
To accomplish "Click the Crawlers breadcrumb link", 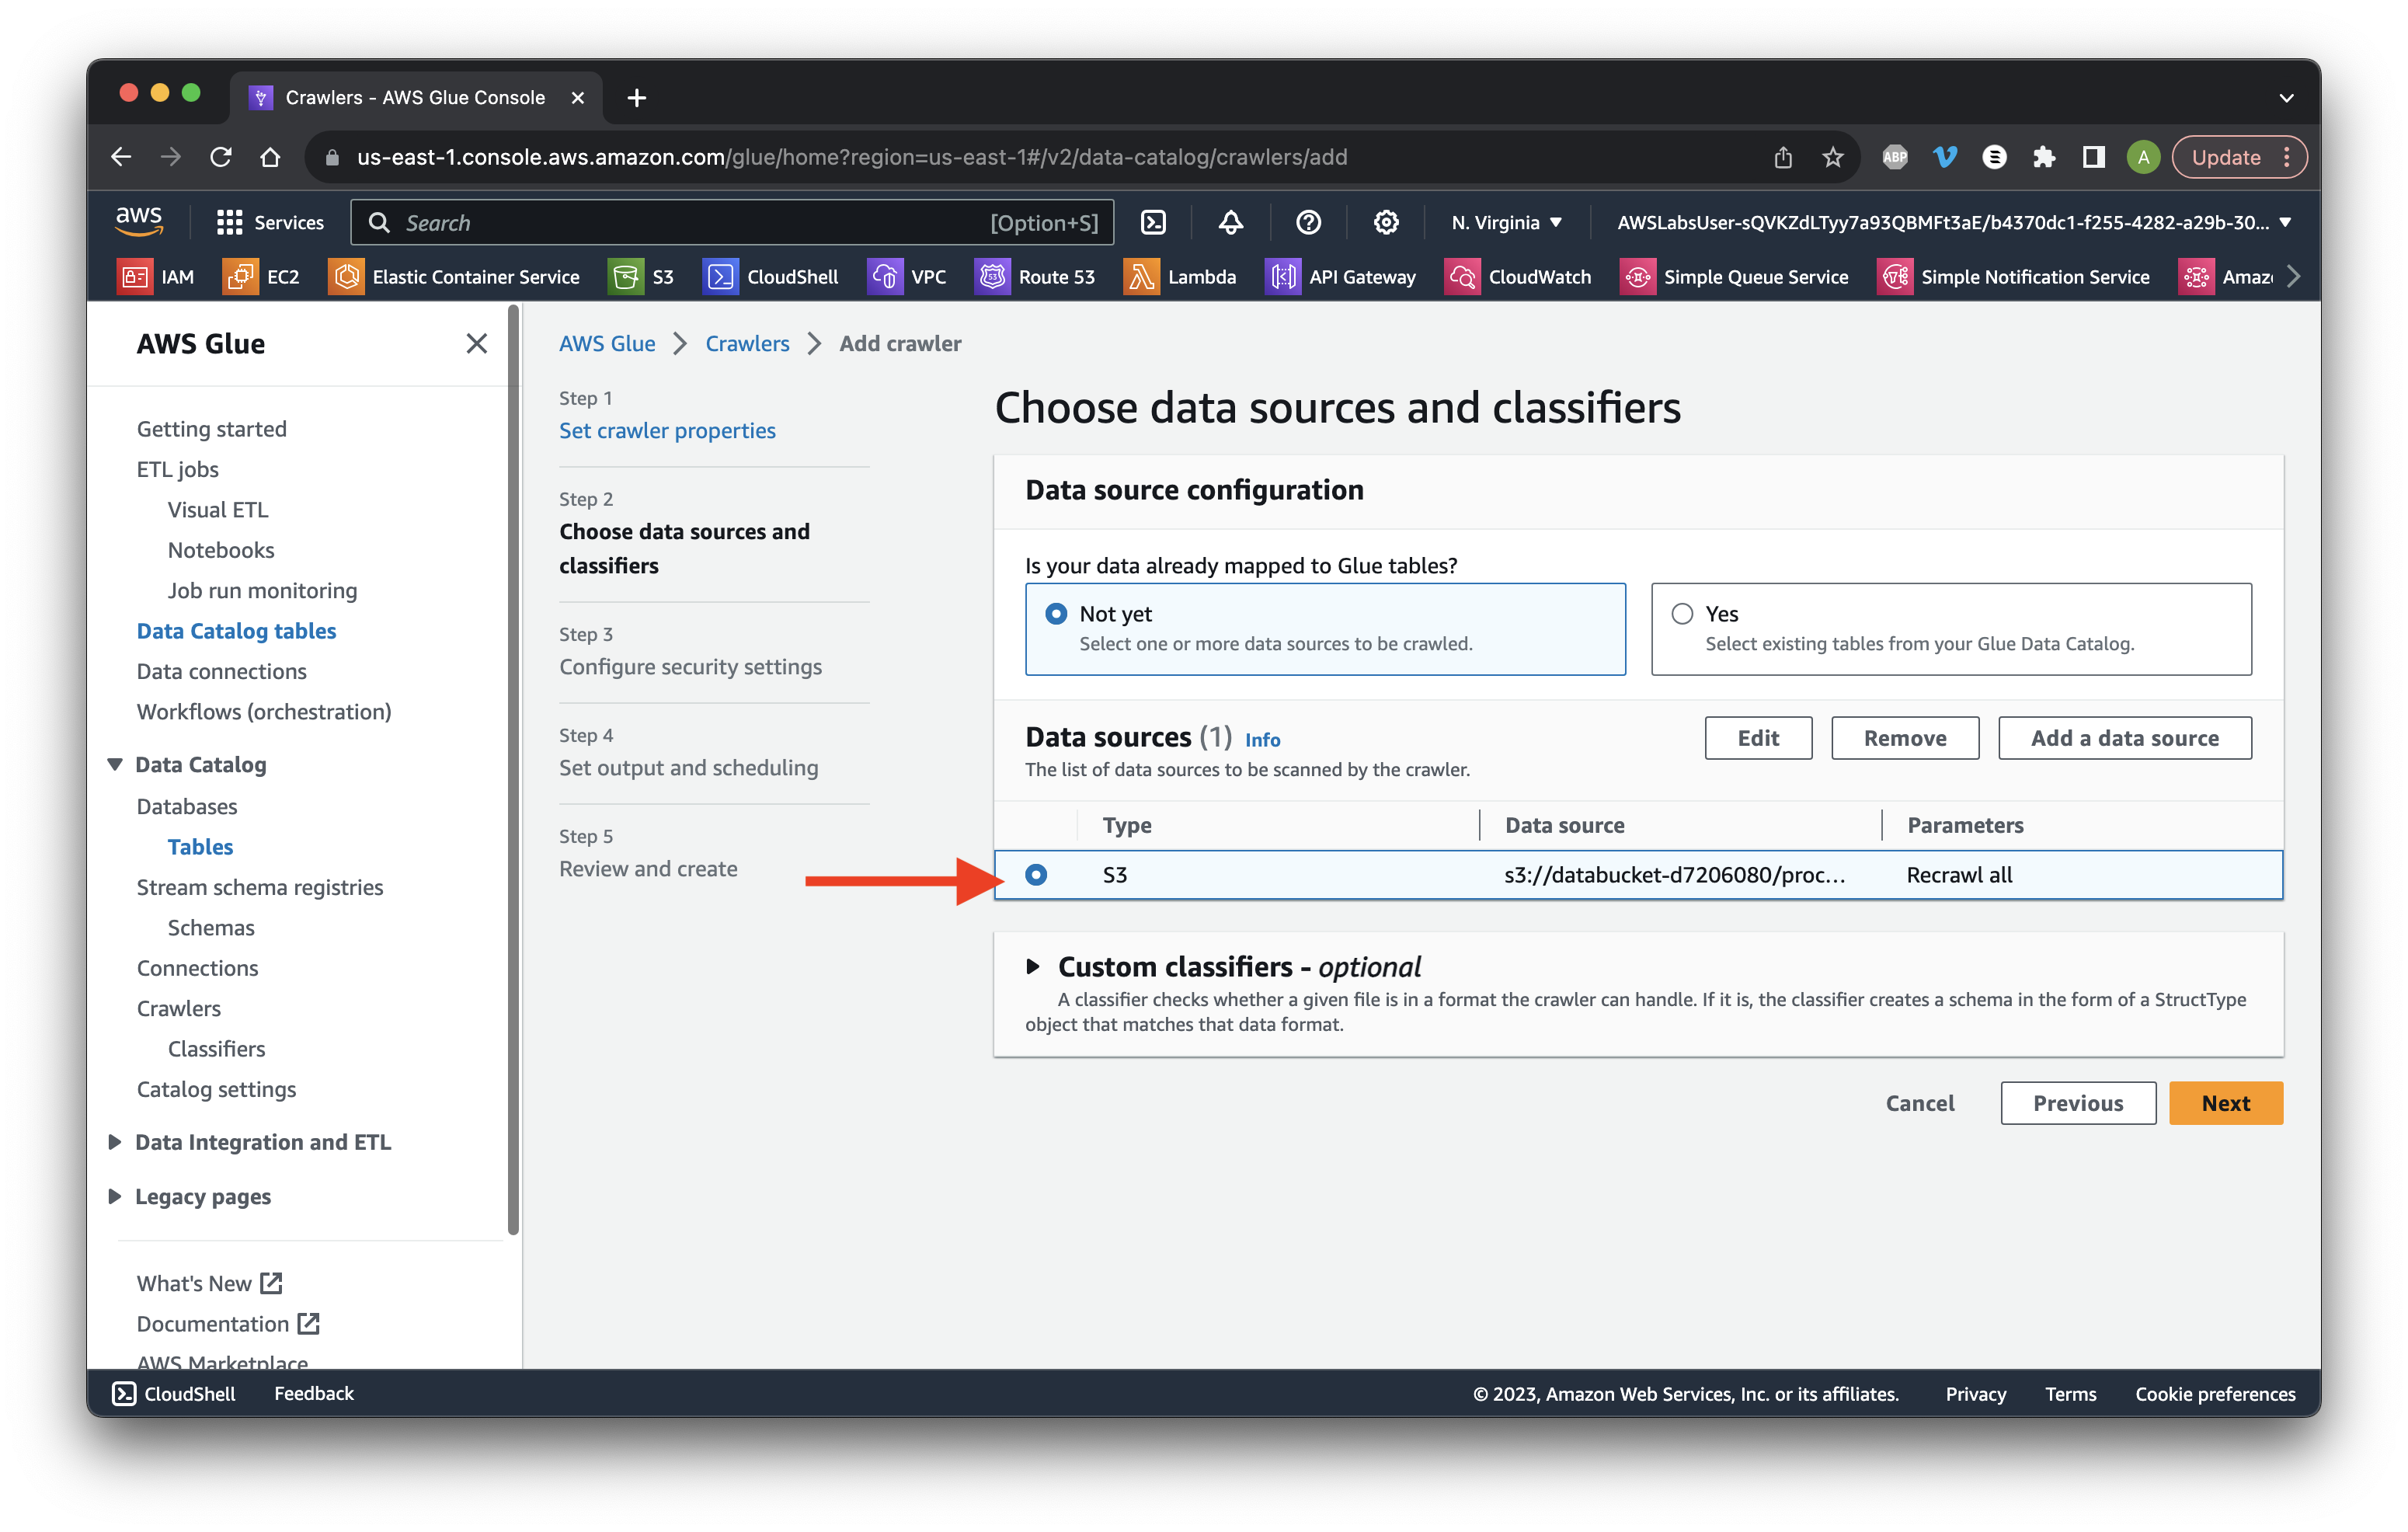I will tap(747, 343).
